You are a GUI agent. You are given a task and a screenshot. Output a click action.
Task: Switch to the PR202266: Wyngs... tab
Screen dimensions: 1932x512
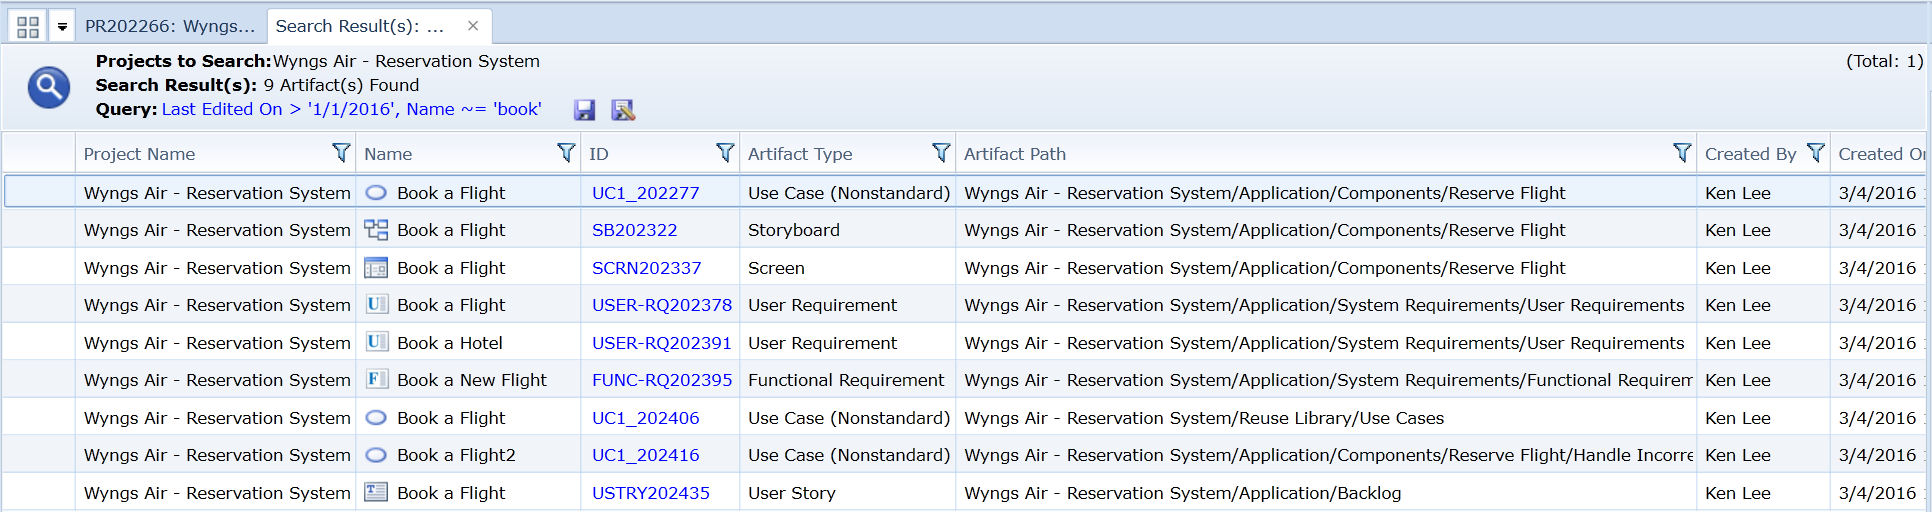(x=169, y=26)
